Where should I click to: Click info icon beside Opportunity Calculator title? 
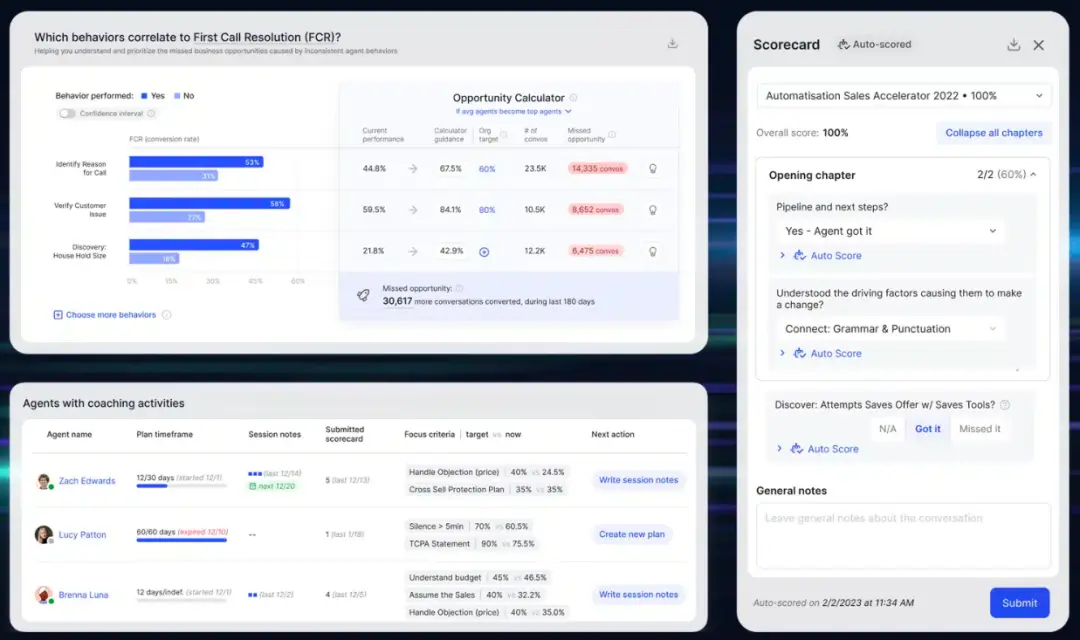click(x=572, y=98)
